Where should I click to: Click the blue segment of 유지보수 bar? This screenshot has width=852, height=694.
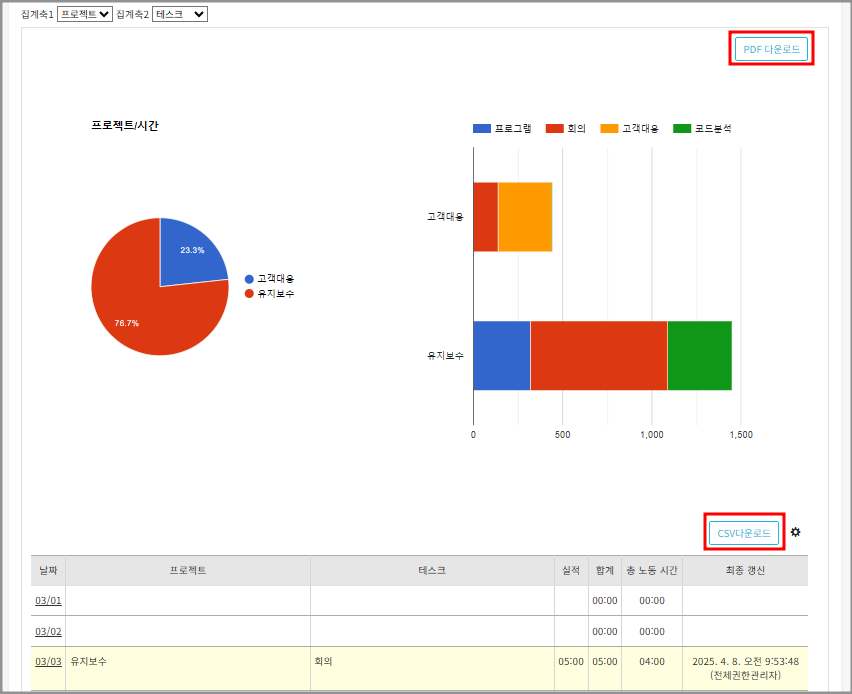pos(501,355)
